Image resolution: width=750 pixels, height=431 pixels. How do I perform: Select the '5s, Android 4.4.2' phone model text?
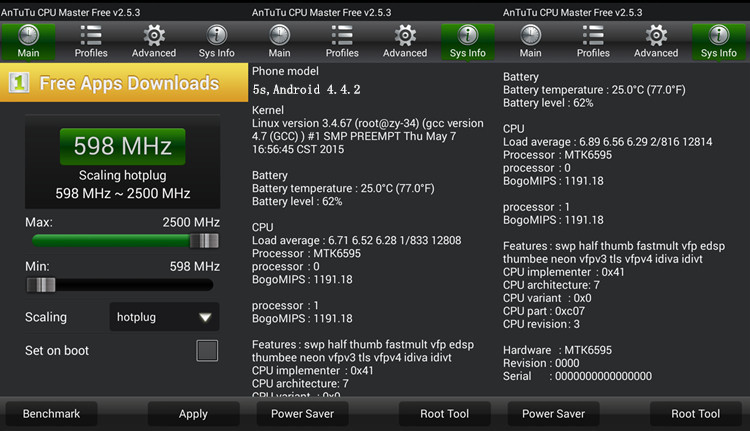pyautogui.click(x=307, y=89)
